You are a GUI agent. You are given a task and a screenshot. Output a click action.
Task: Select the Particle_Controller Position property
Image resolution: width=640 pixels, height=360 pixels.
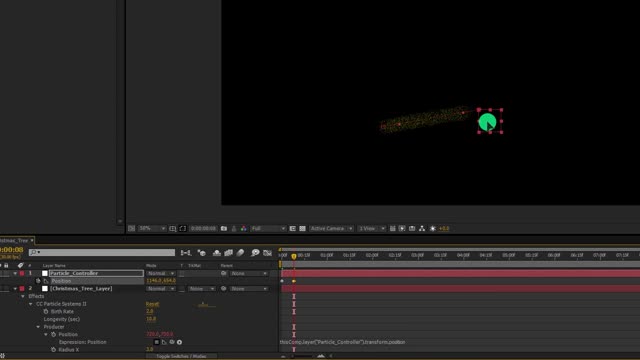(x=61, y=281)
